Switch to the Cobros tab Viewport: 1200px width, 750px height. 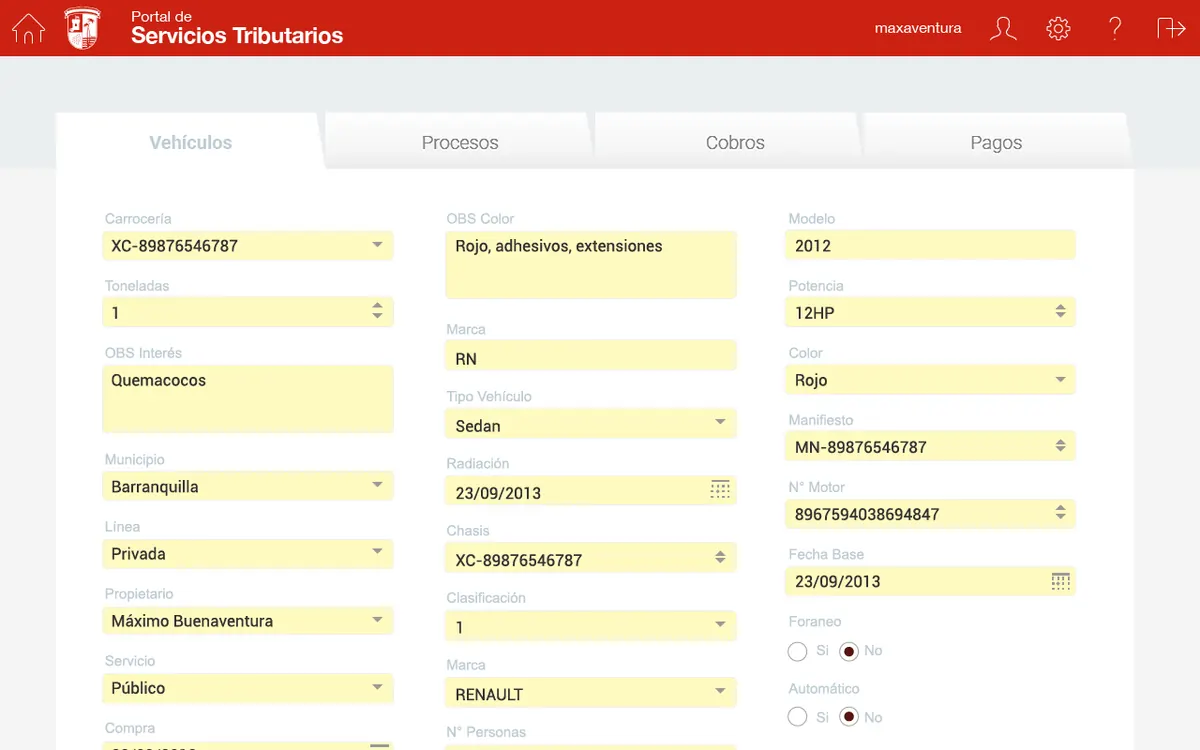(735, 142)
